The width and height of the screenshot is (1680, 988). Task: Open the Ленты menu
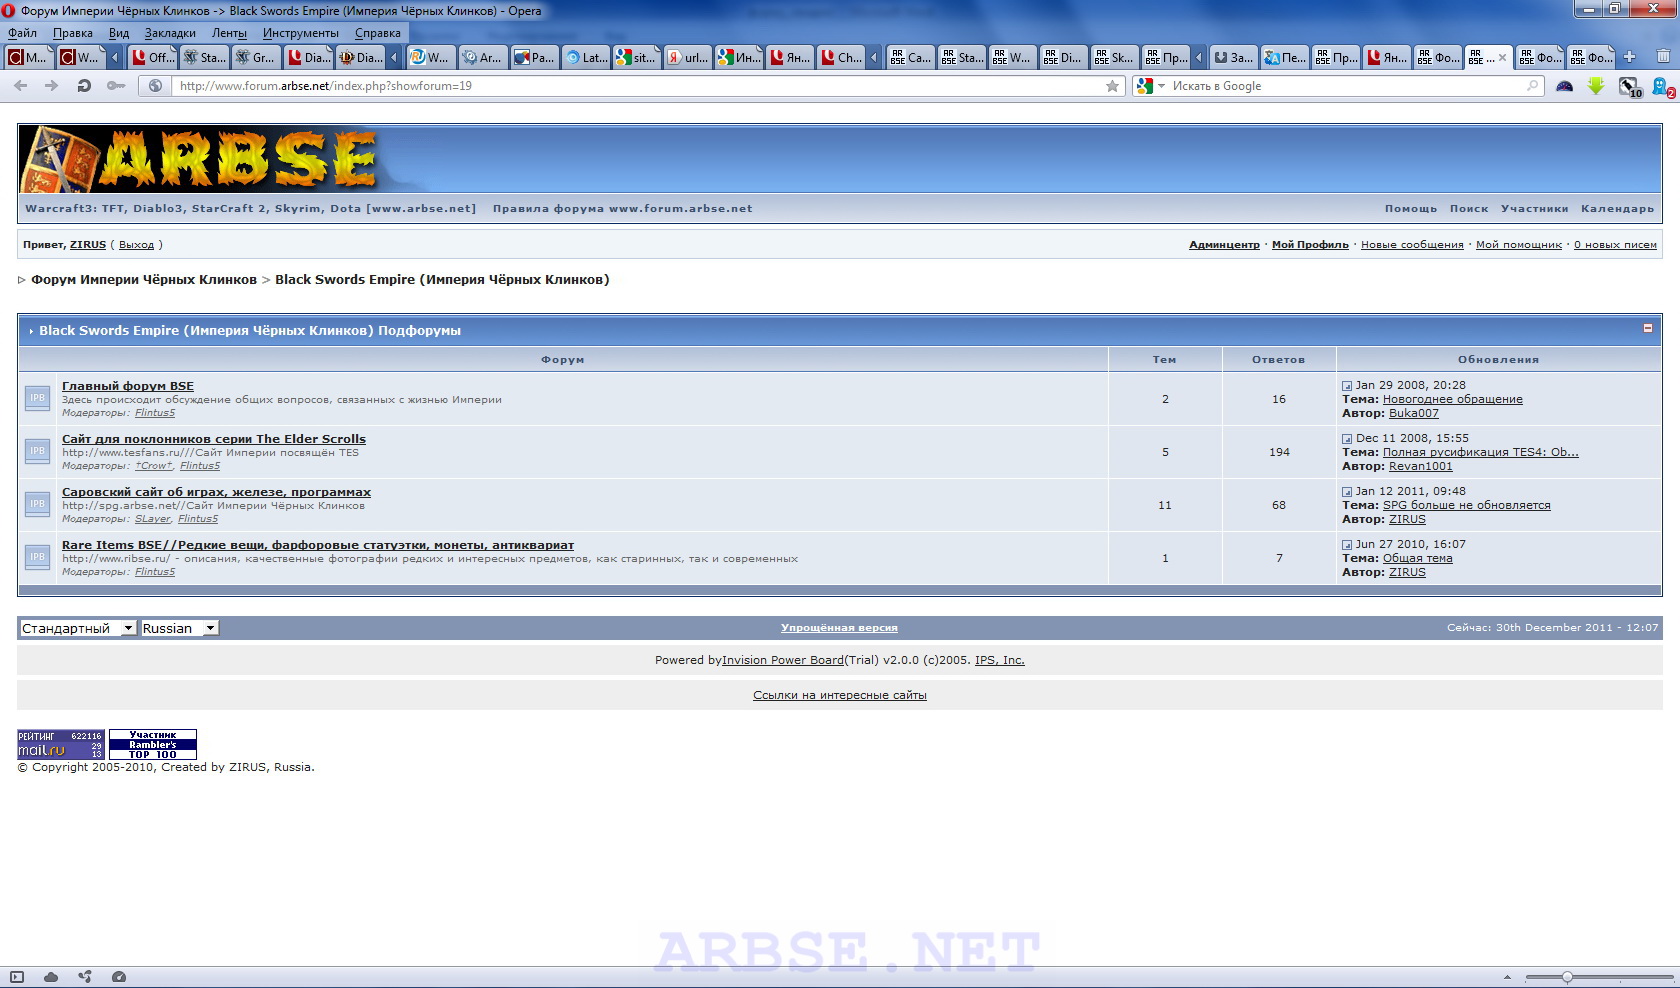point(229,33)
